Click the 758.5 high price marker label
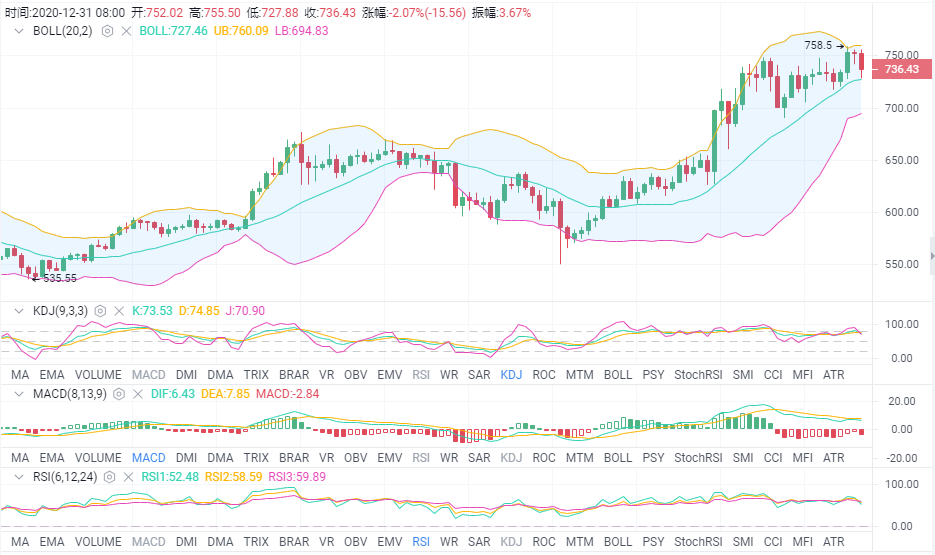The width and height of the screenshot is (935, 555). click(818, 45)
